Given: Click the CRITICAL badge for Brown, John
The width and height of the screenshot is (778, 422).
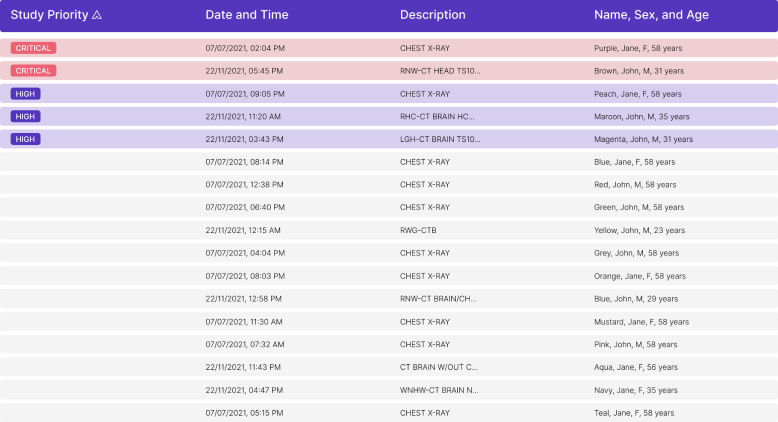Looking at the screenshot, I should click(x=33, y=71).
